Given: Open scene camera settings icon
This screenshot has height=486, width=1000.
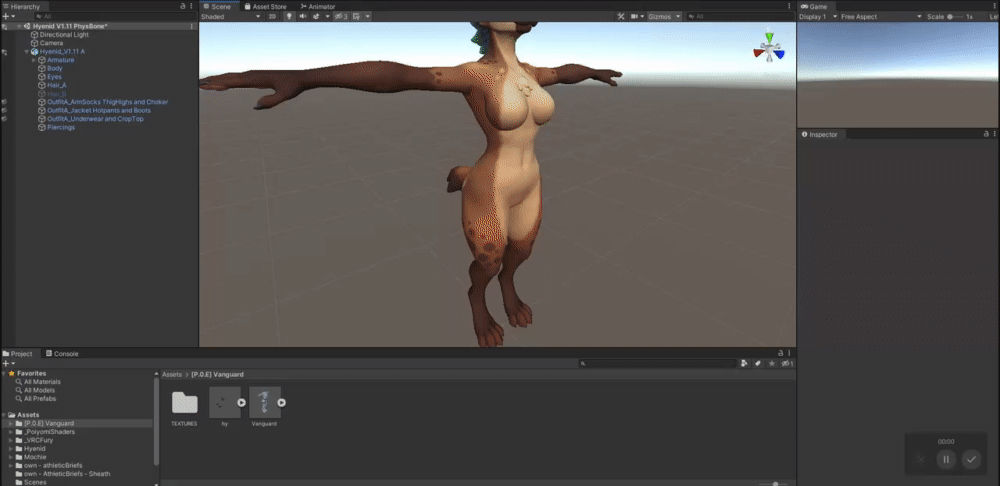Looking at the screenshot, I should pyautogui.click(x=635, y=17).
